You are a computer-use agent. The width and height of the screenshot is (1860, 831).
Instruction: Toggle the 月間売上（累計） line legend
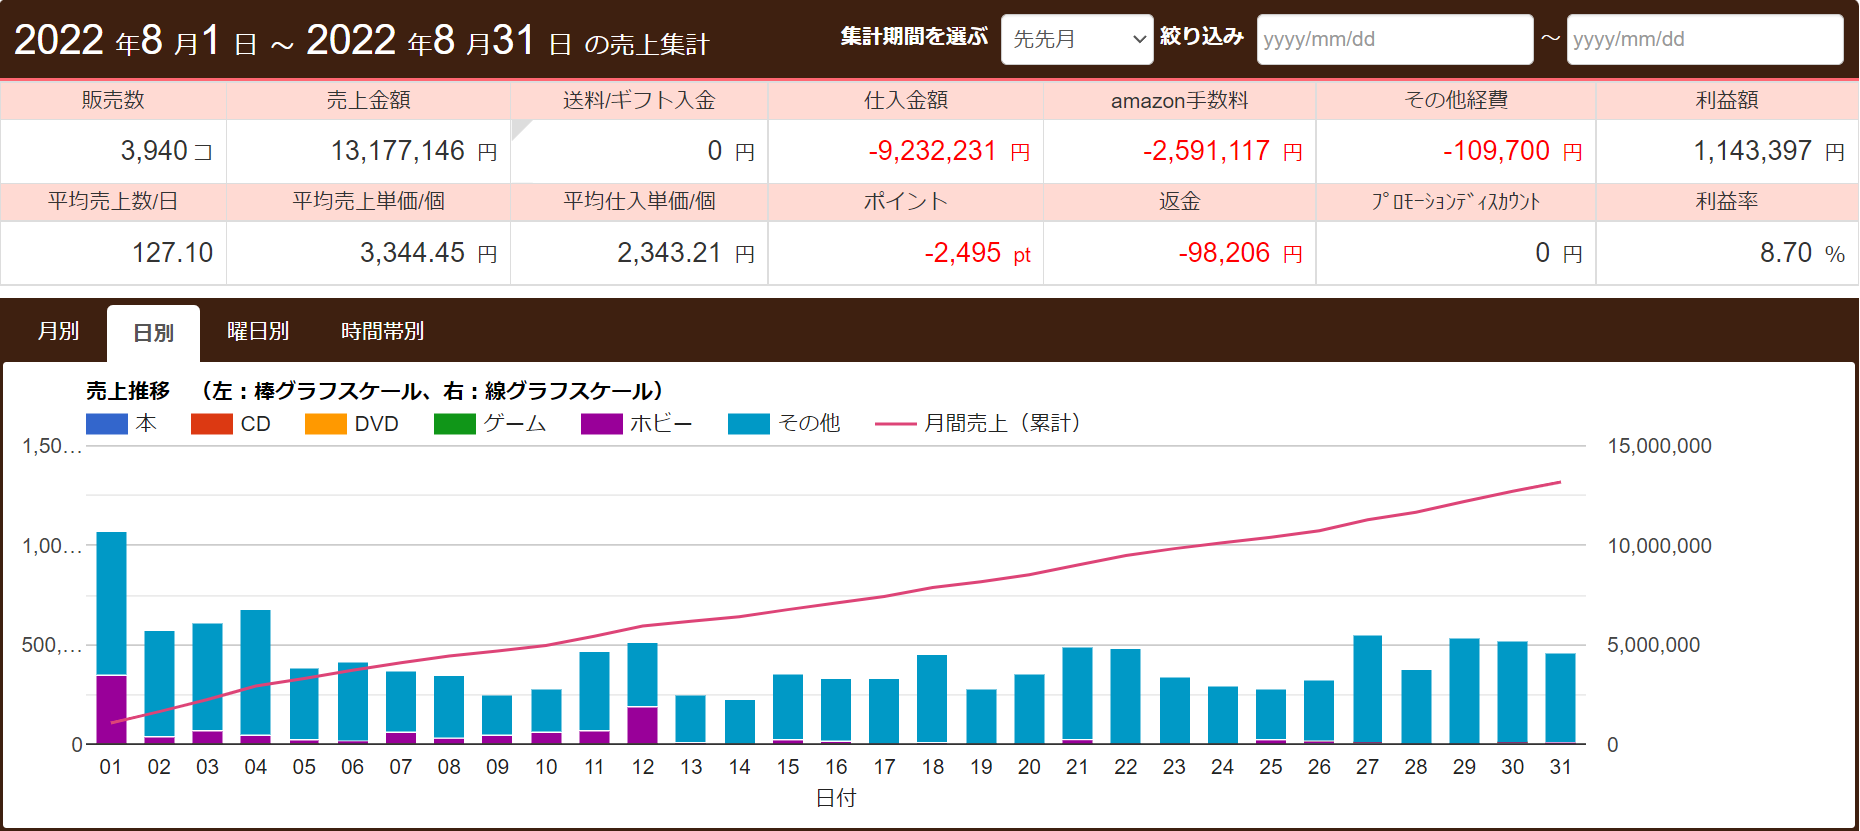click(x=896, y=424)
